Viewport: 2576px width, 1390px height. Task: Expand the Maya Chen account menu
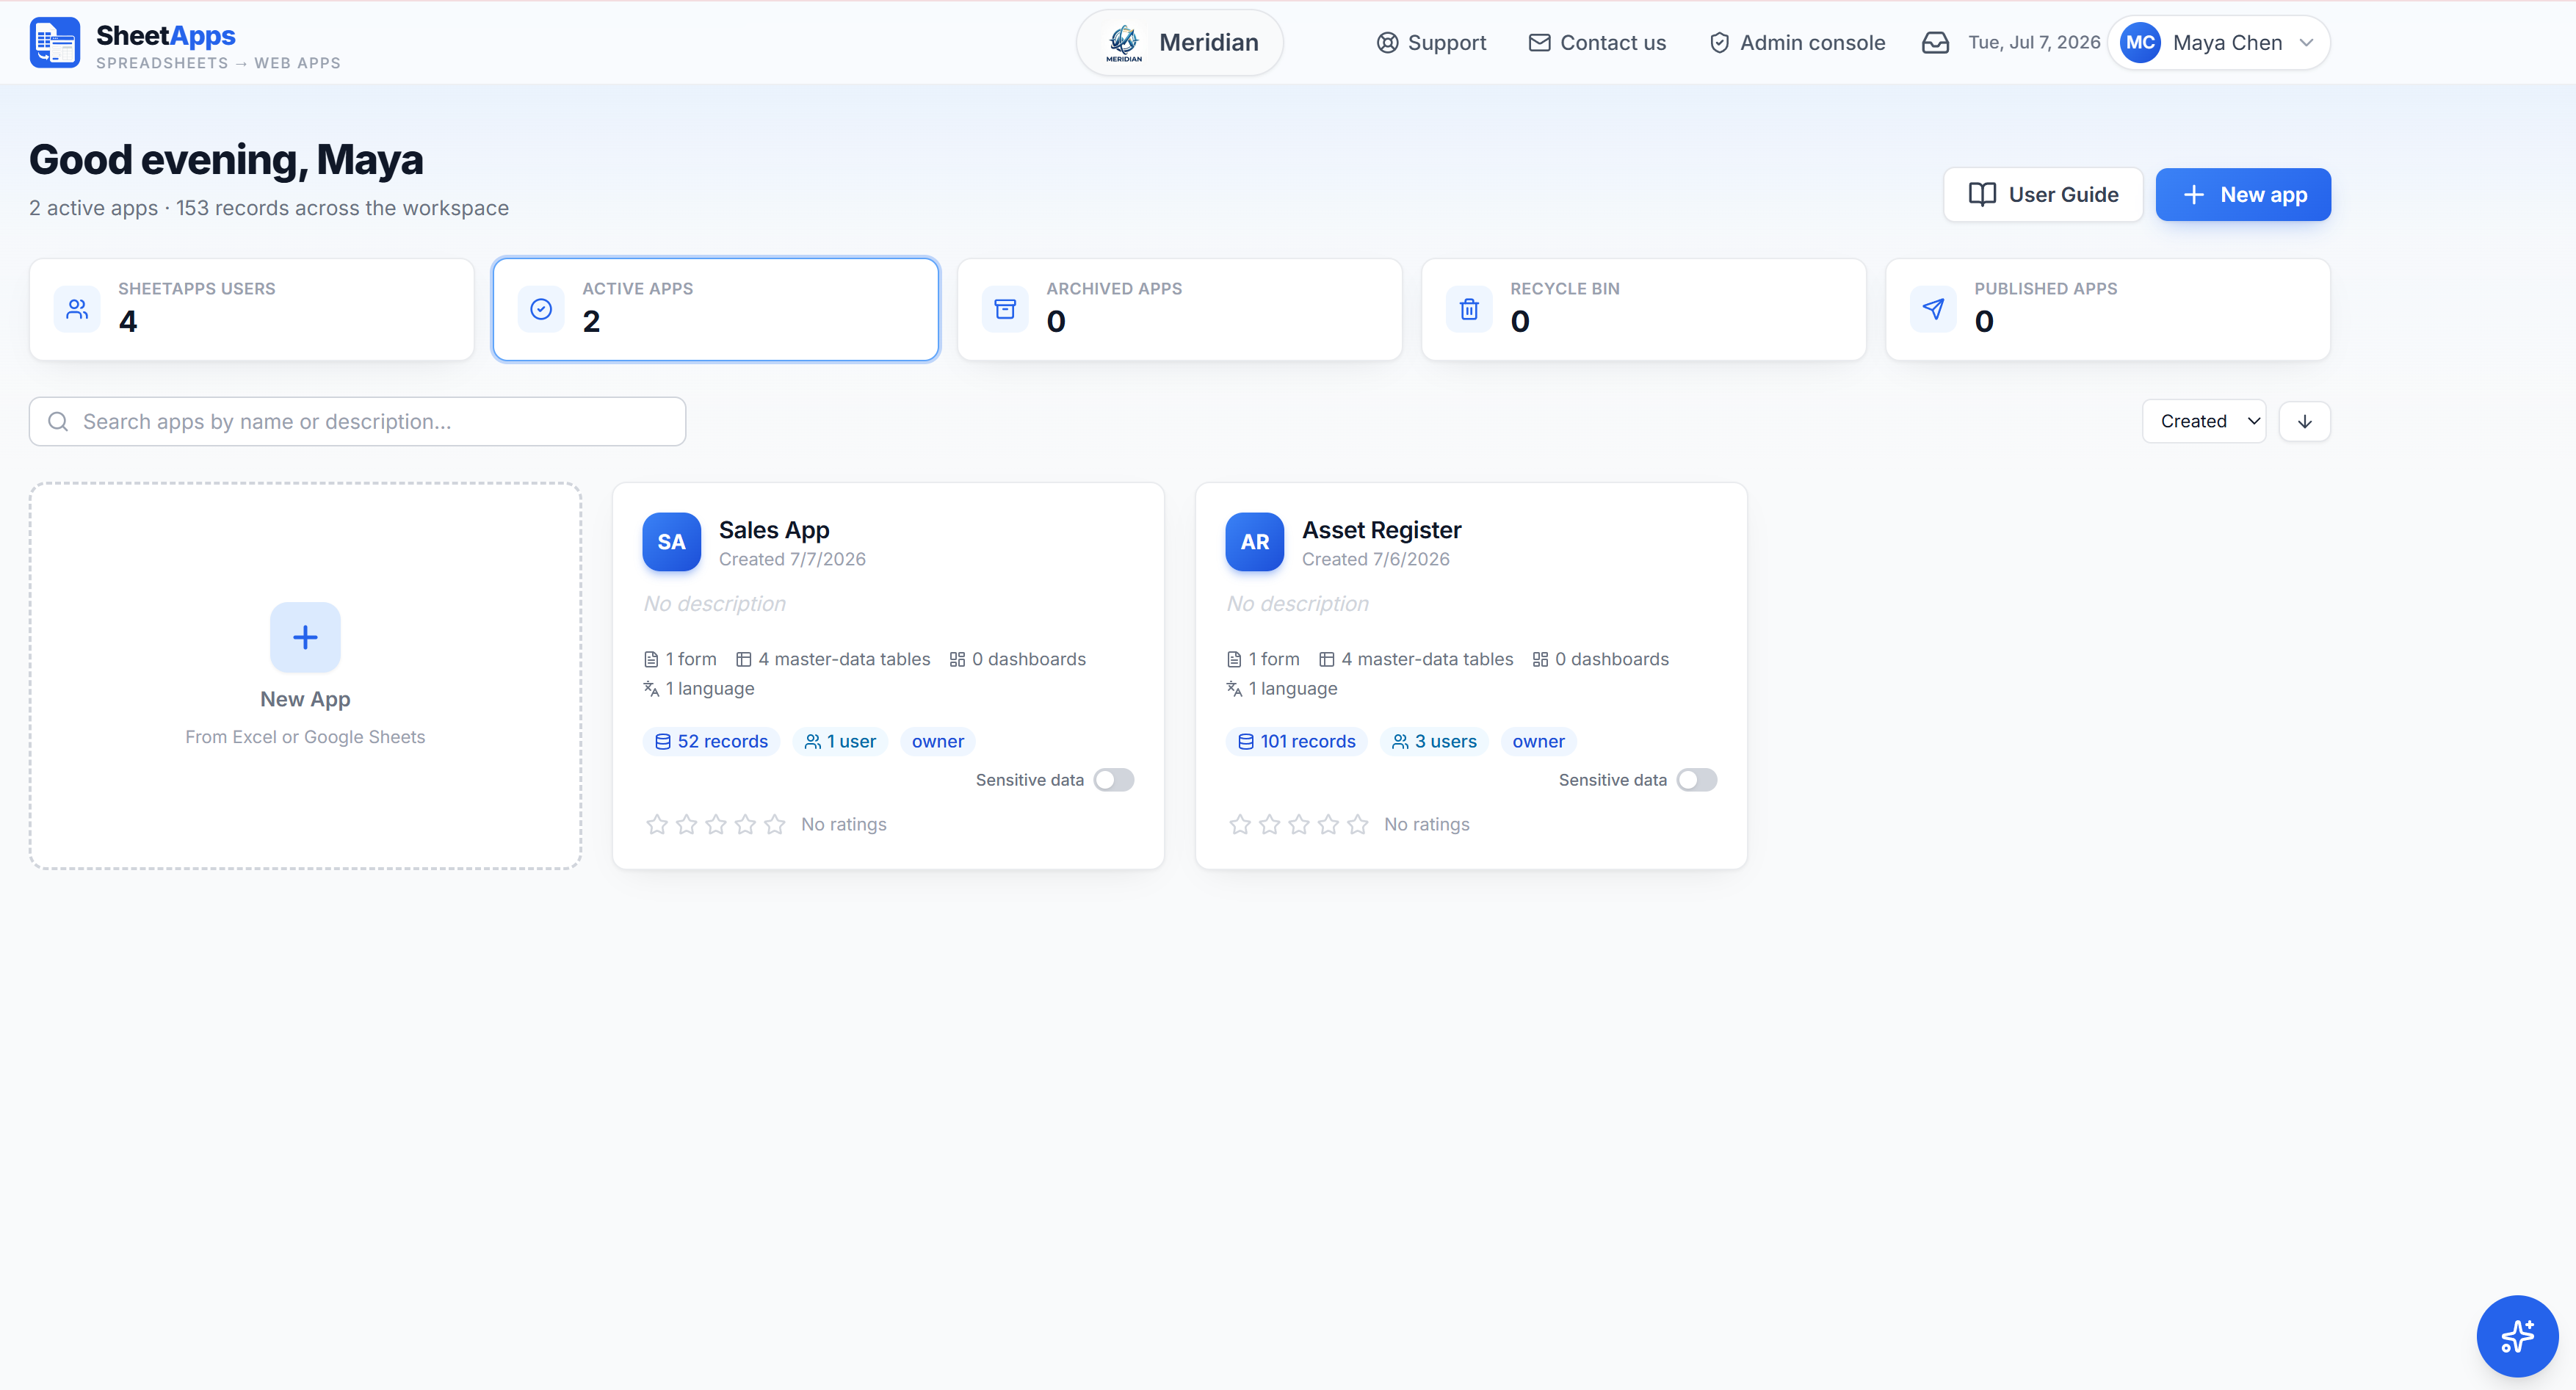[2219, 42]
